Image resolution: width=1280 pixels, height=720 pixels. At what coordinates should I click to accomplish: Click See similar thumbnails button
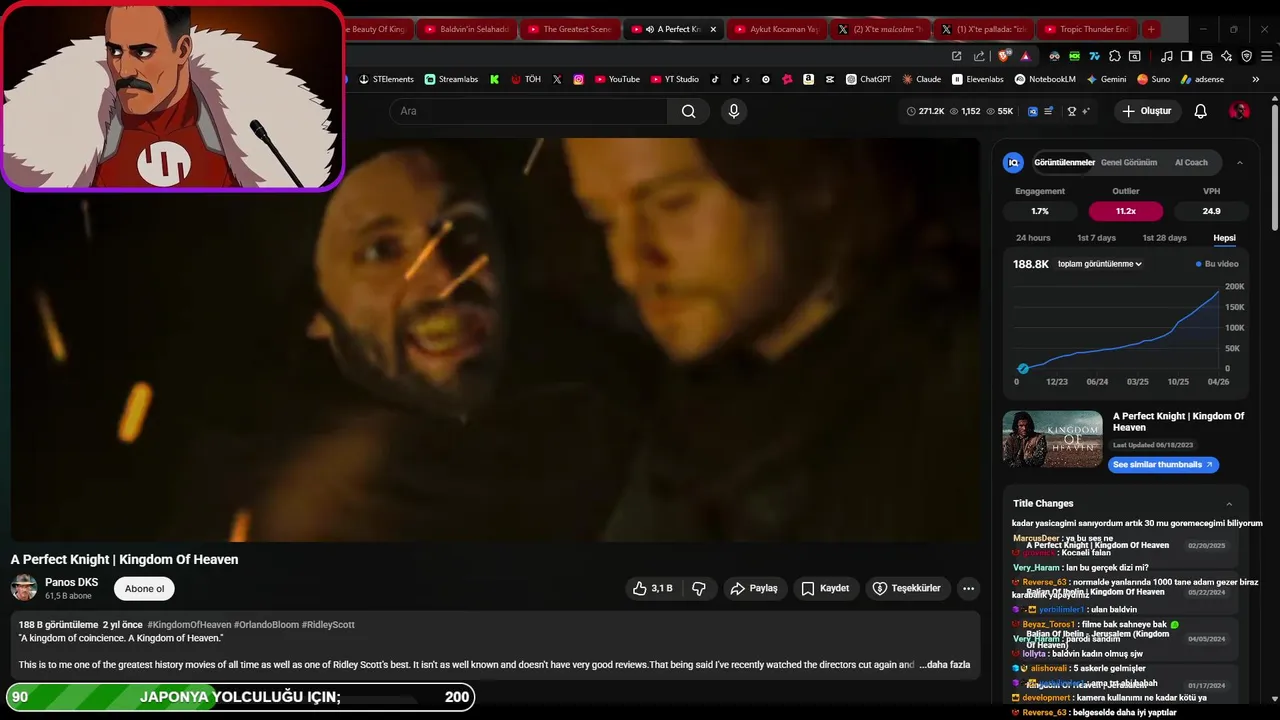1163,464
